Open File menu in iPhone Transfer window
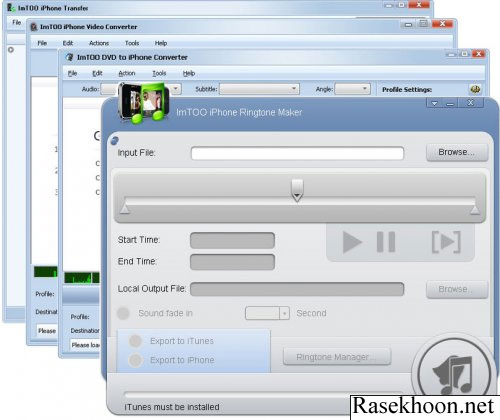 click(17, 22)
